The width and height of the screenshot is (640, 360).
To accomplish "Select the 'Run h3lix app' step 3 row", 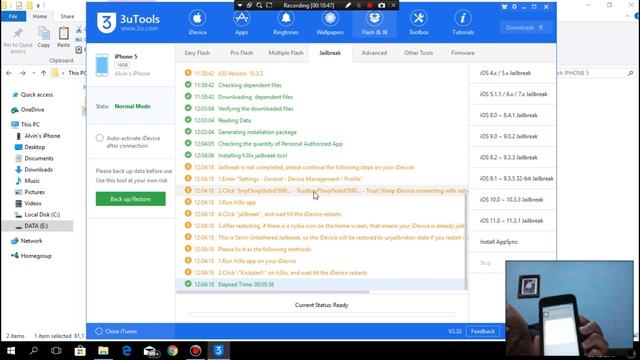I will pos(320,202).
